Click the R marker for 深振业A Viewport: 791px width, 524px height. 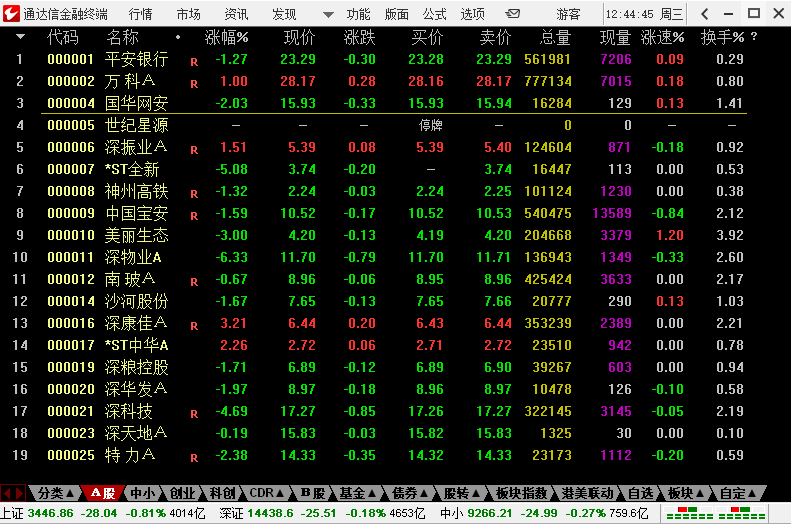click(194, 150)
